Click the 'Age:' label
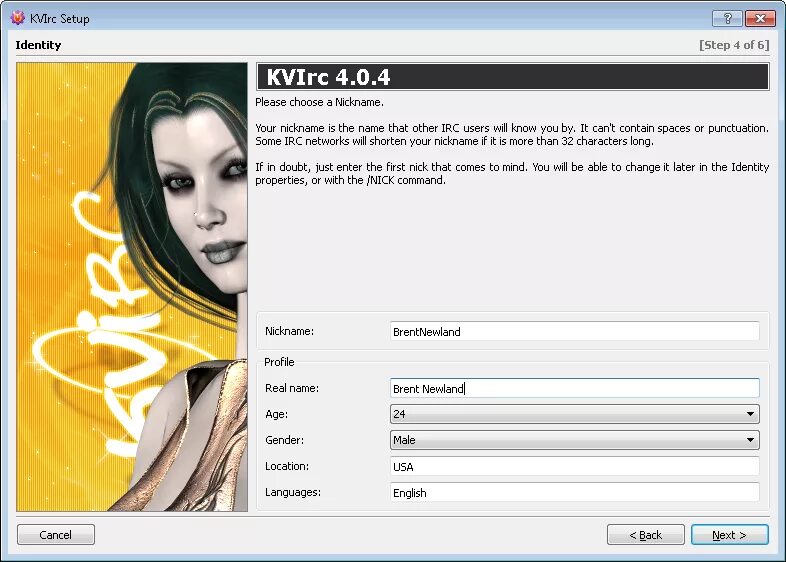 (x=276, y=414)
